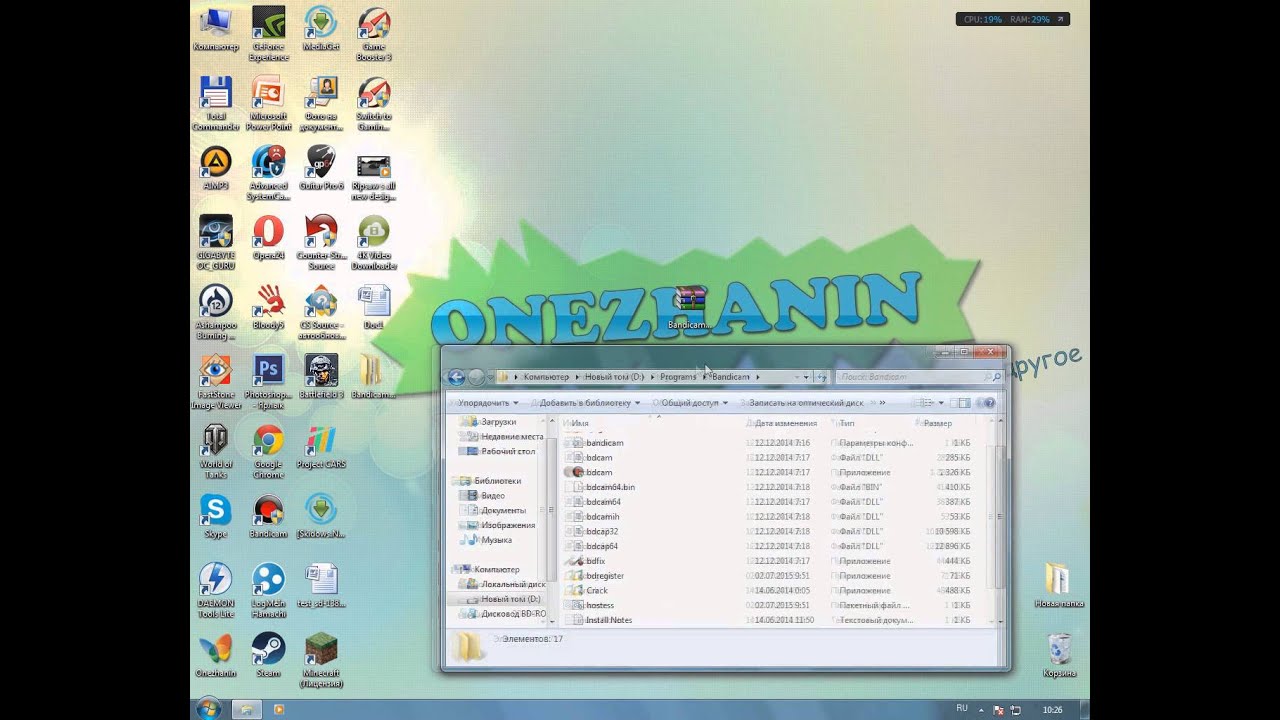Image resolution: width=1280 pixels, height=720 pixels.
Task: Open the Упорядочить dropdown menu
Action: pos(488,403)
